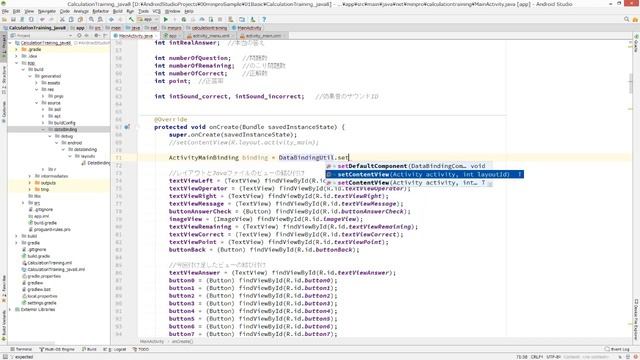The width and height of the screenshot is (640, 360).
Task: Click the override gutter icon beside onCreate
Action: coord(127,127)
